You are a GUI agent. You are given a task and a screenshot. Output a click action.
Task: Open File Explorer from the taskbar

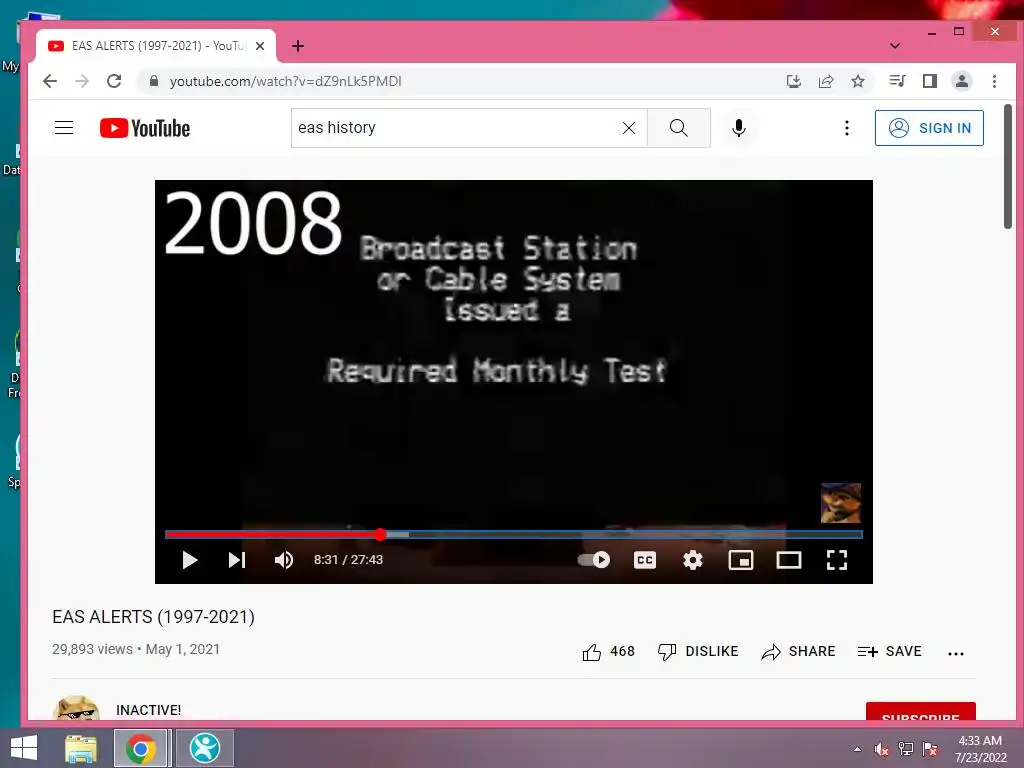tap(81, 748)
